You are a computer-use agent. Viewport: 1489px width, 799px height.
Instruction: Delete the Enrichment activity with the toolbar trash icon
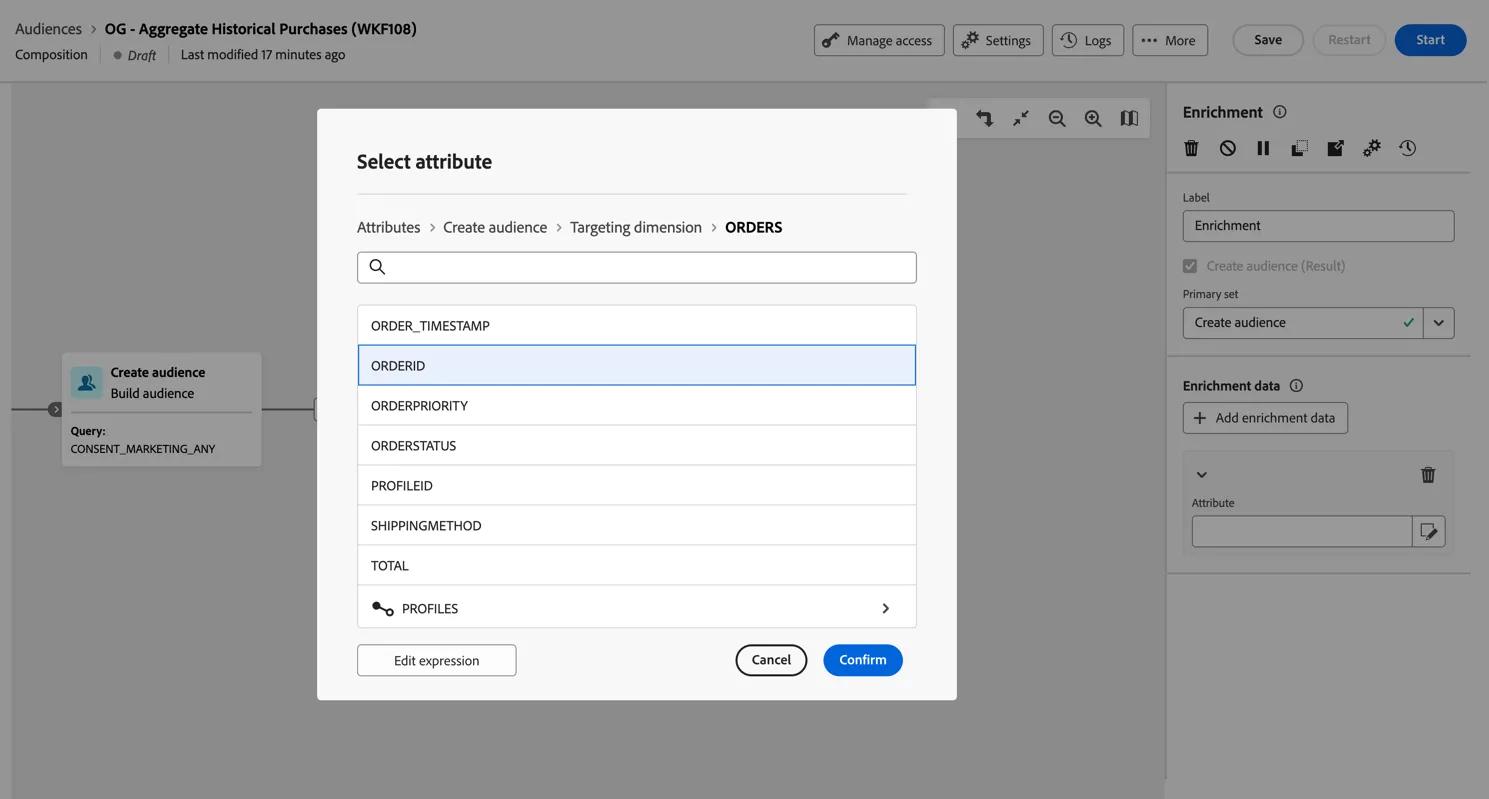(x=1191, y=148)
